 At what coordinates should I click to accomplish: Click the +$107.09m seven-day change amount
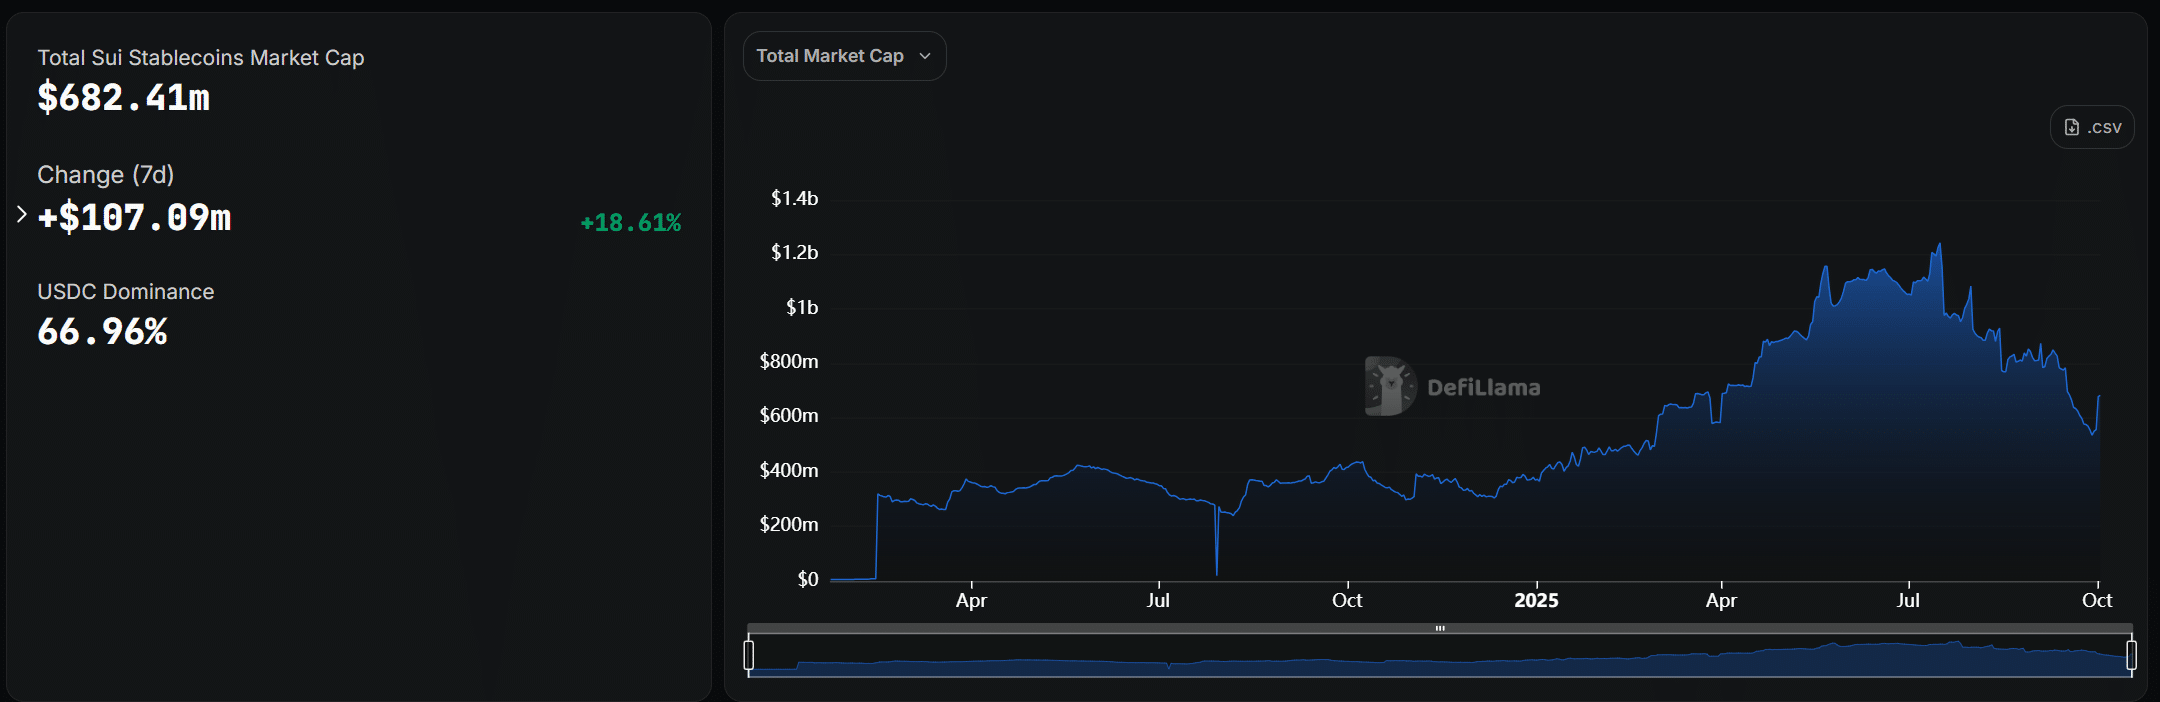click(x=134, y=217)
